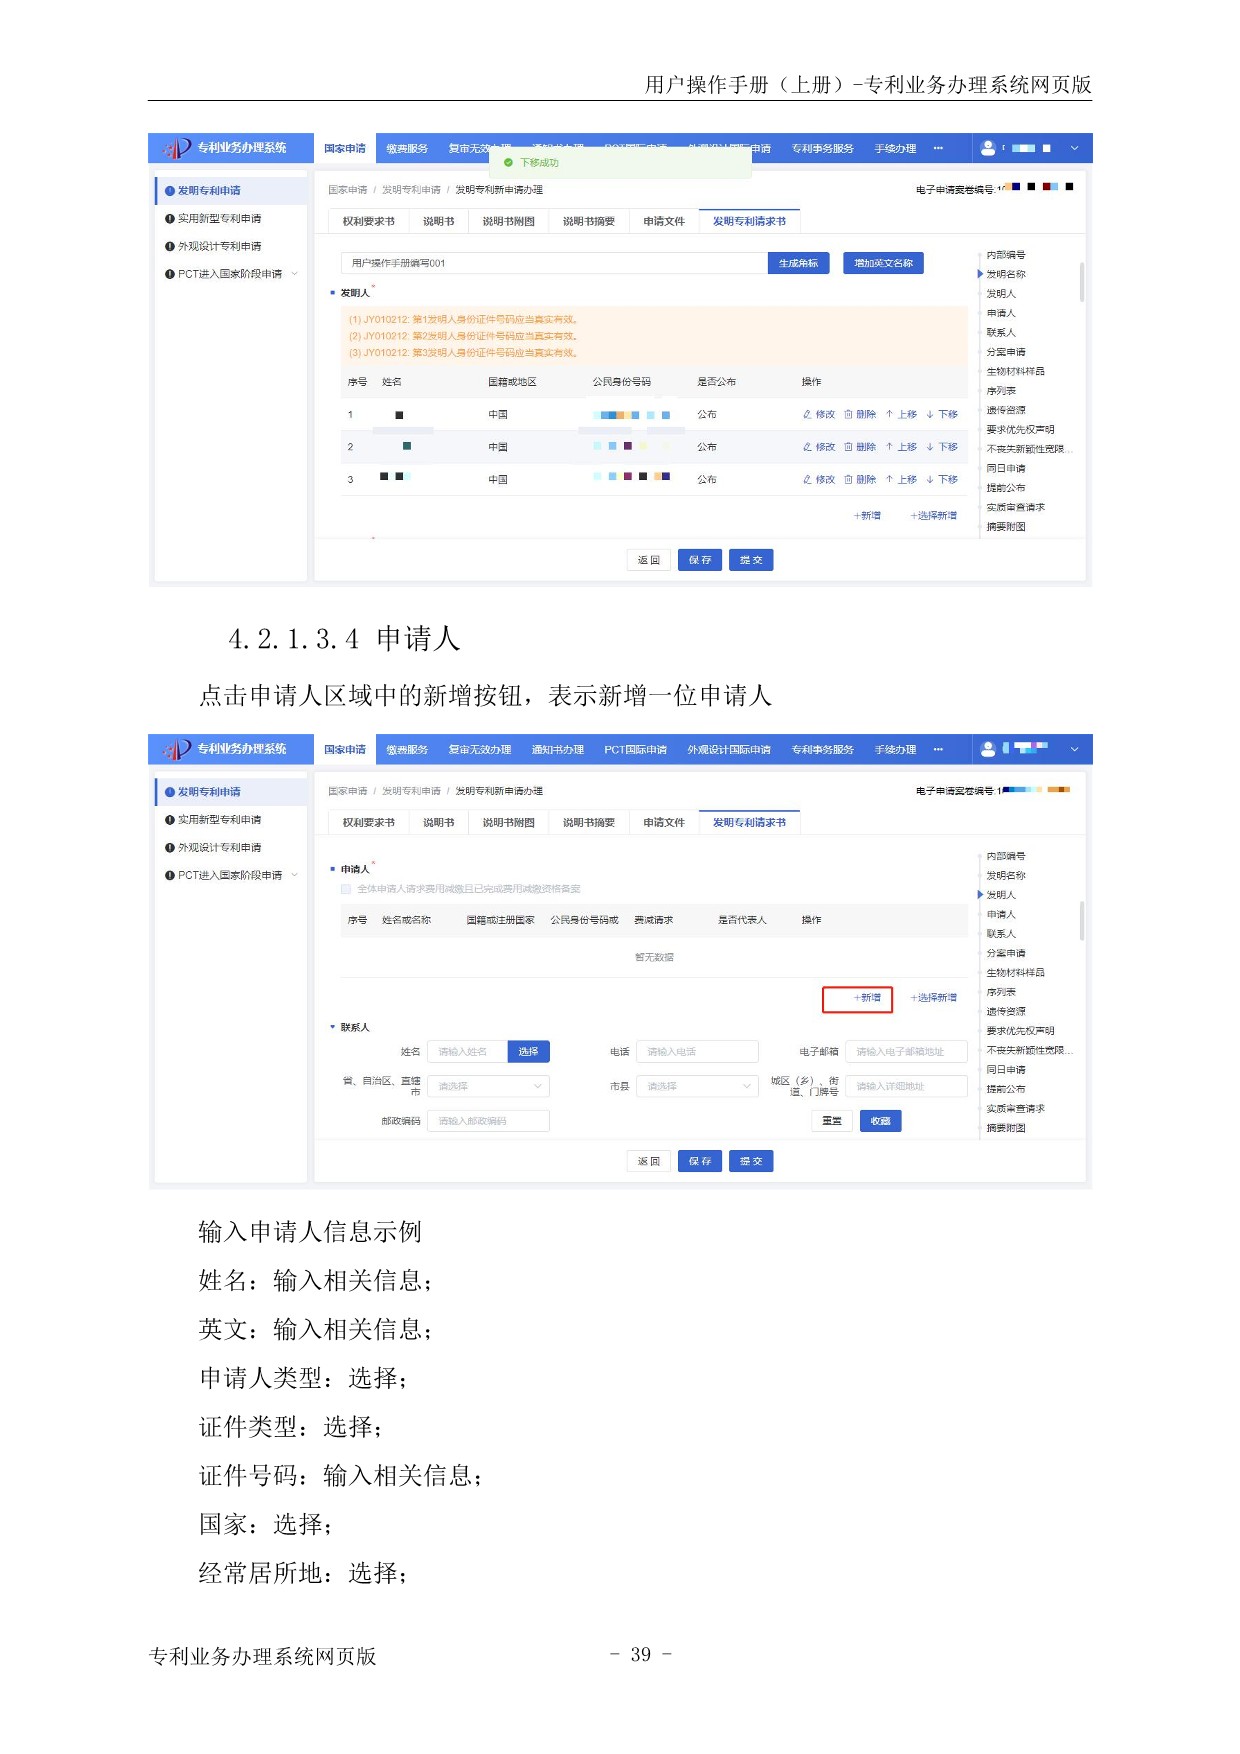Click the green check icon in the 下移成功 toast

[509, 163]
